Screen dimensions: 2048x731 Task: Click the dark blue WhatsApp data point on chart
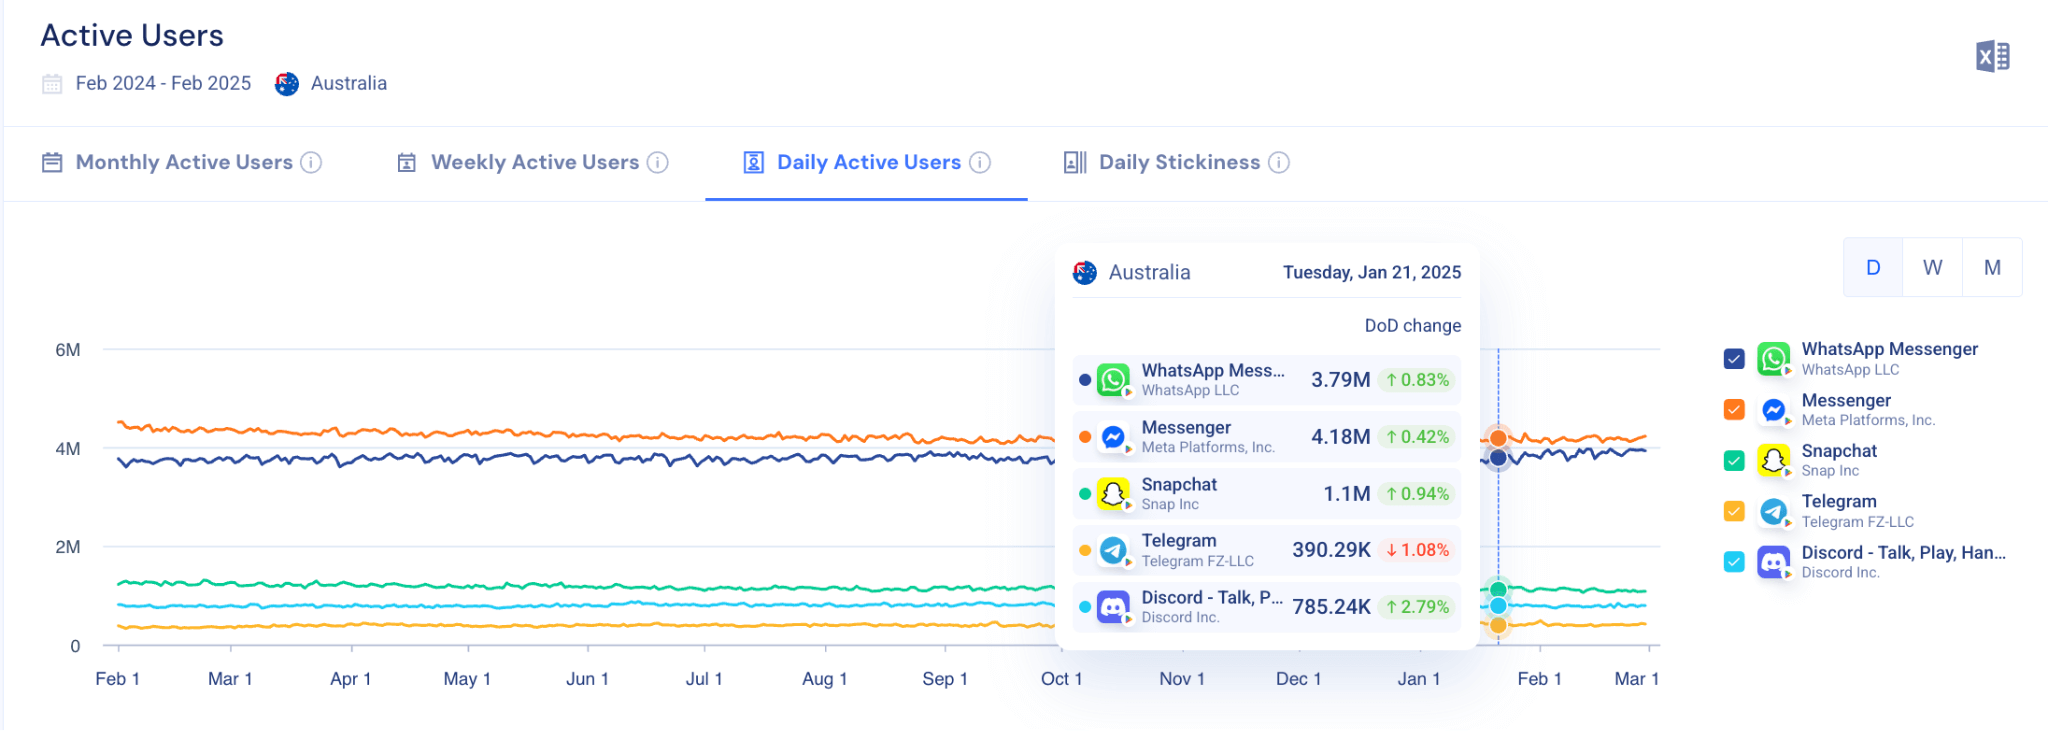pyautogui.click(x=1498, y=458)
